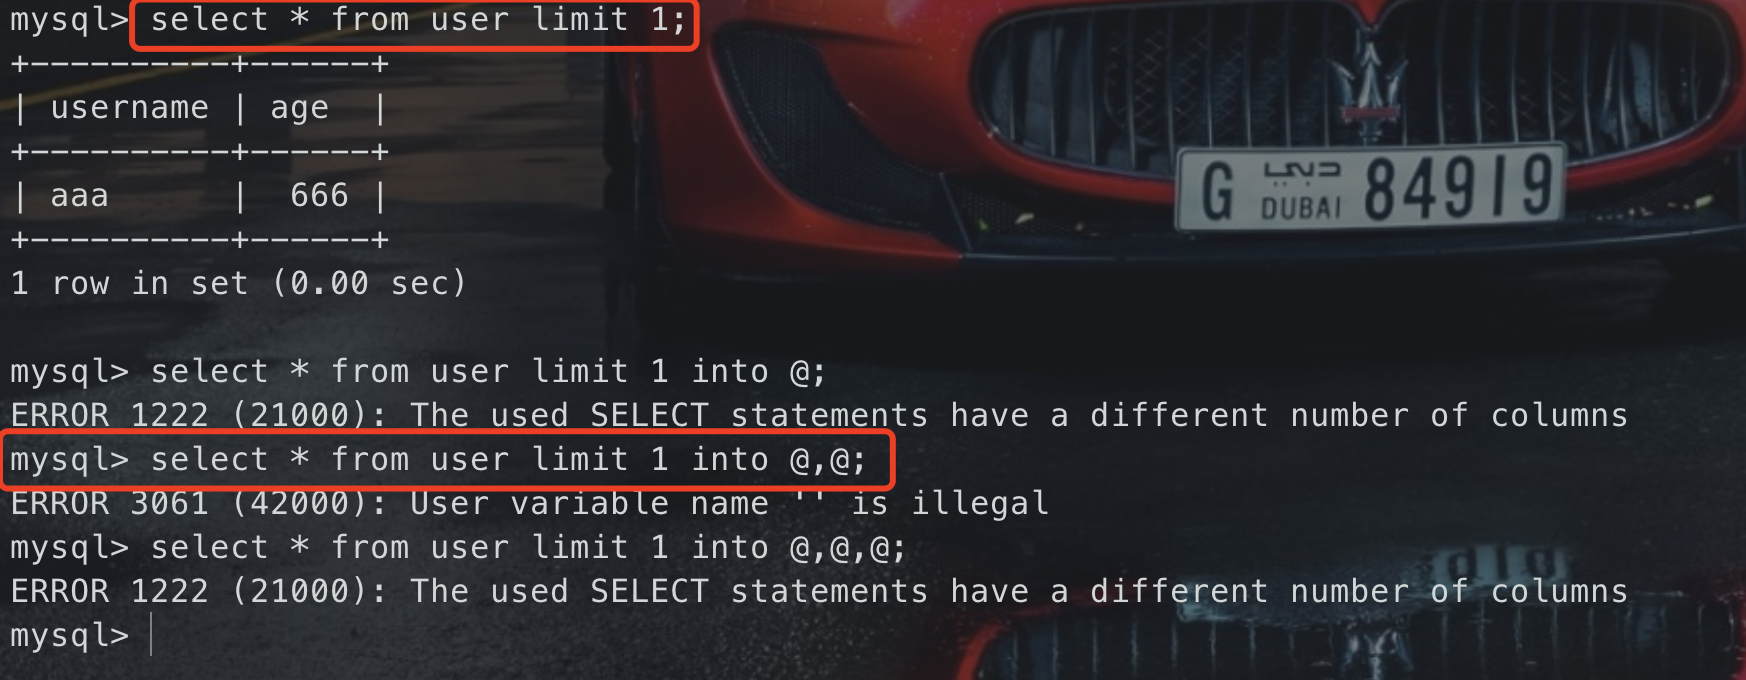Click the 'username' column header
This screenshot has height=680, width=1746.
tap(130, 108)
